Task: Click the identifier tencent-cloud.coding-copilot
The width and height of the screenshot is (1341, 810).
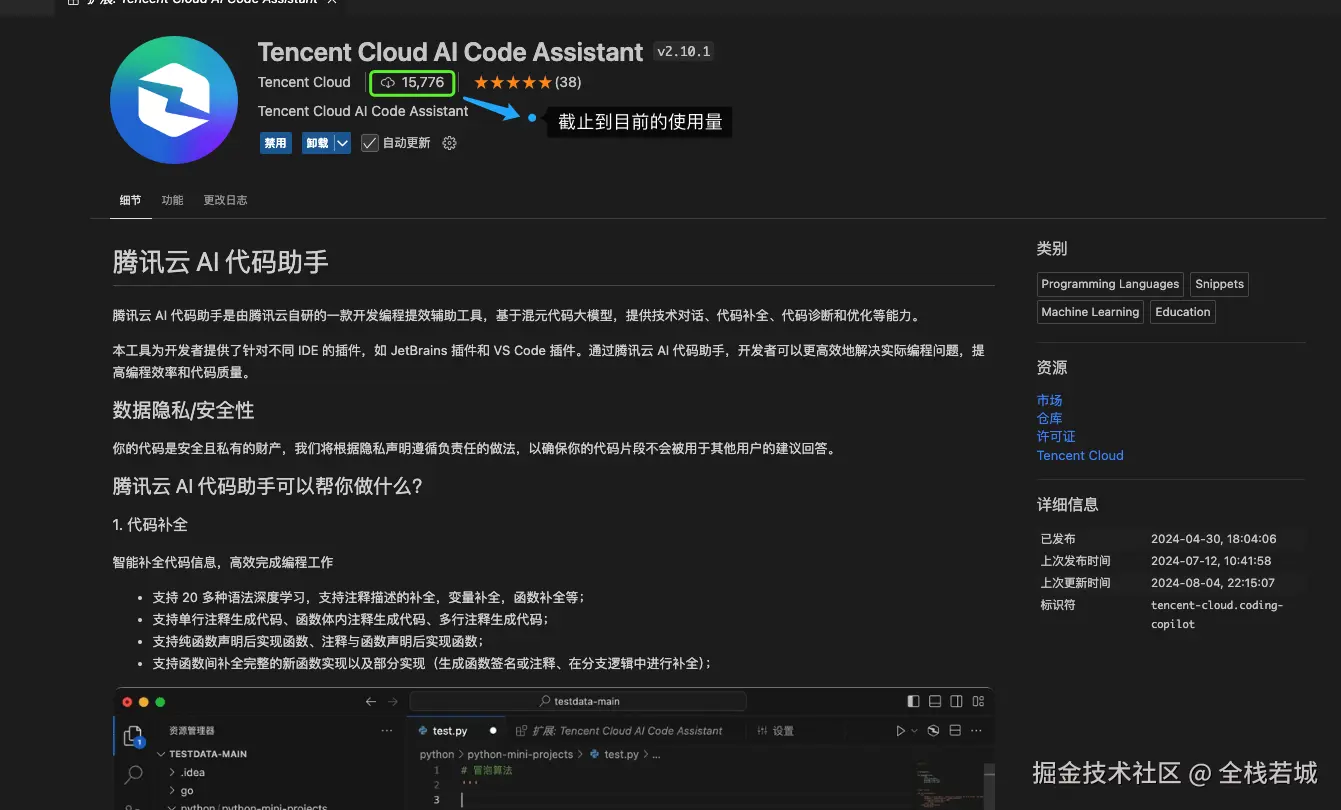Action: coord(1216,614)
